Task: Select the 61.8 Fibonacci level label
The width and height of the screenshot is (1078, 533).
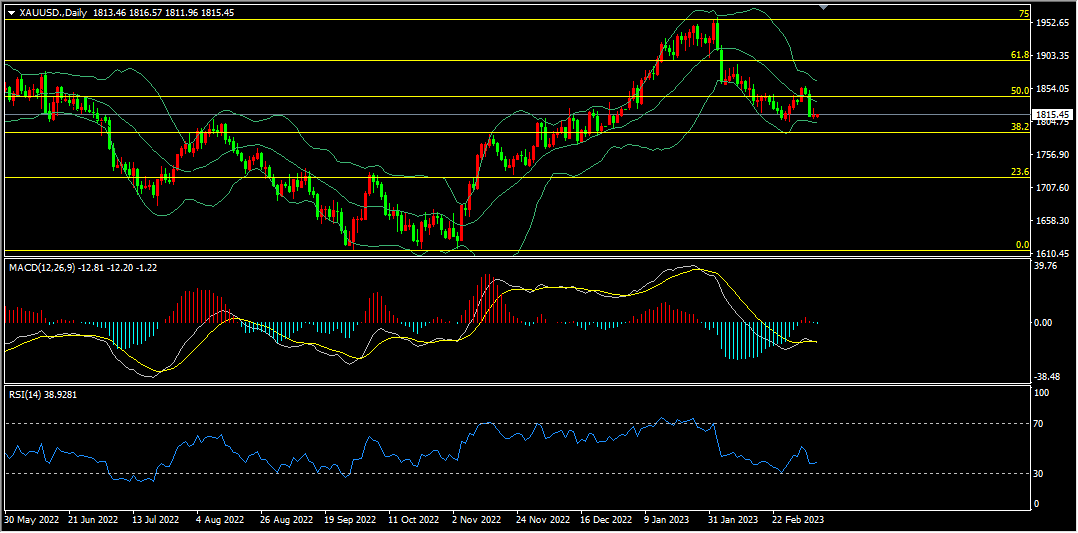Action: [x=1021, y=55]
